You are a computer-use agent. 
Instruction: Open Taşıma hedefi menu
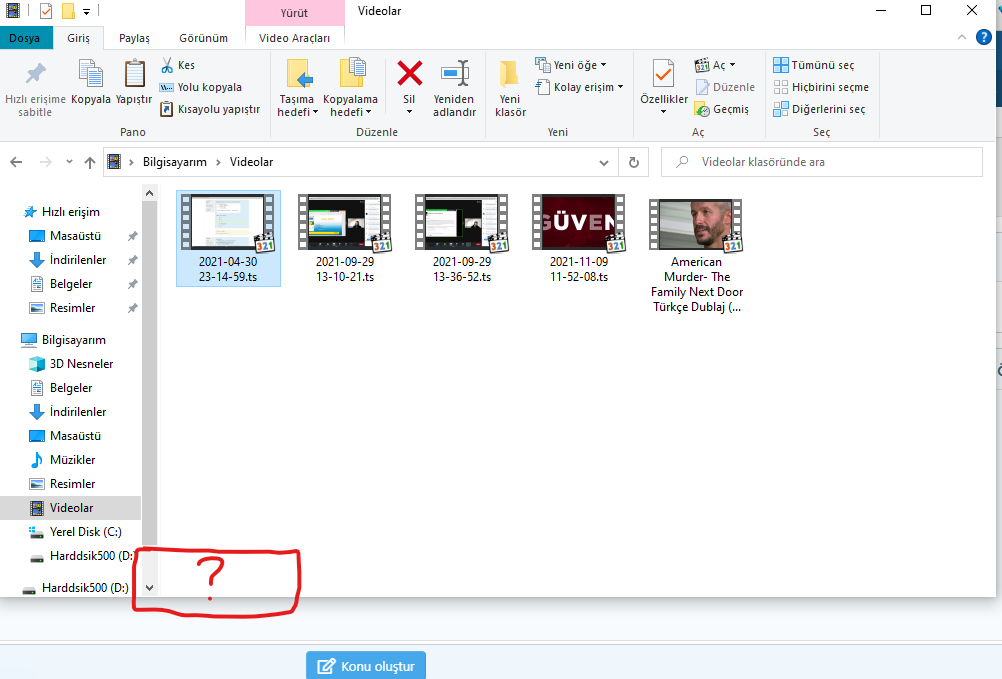tap(297, 89)
